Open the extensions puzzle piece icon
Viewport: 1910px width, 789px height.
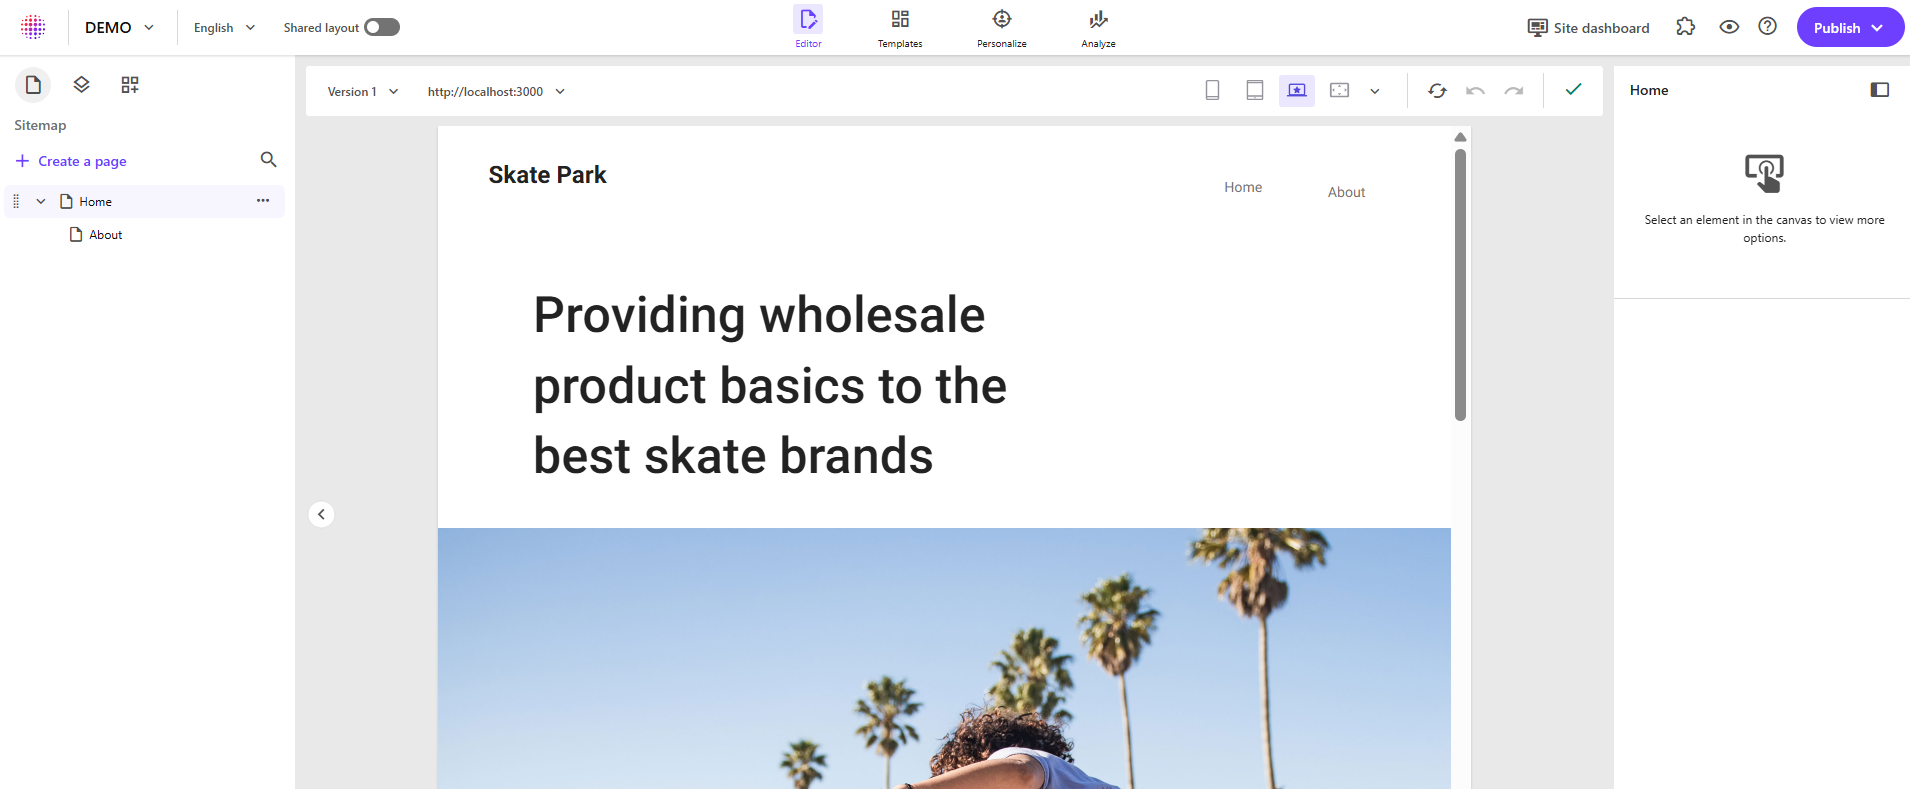click(x=1686, y=27)
